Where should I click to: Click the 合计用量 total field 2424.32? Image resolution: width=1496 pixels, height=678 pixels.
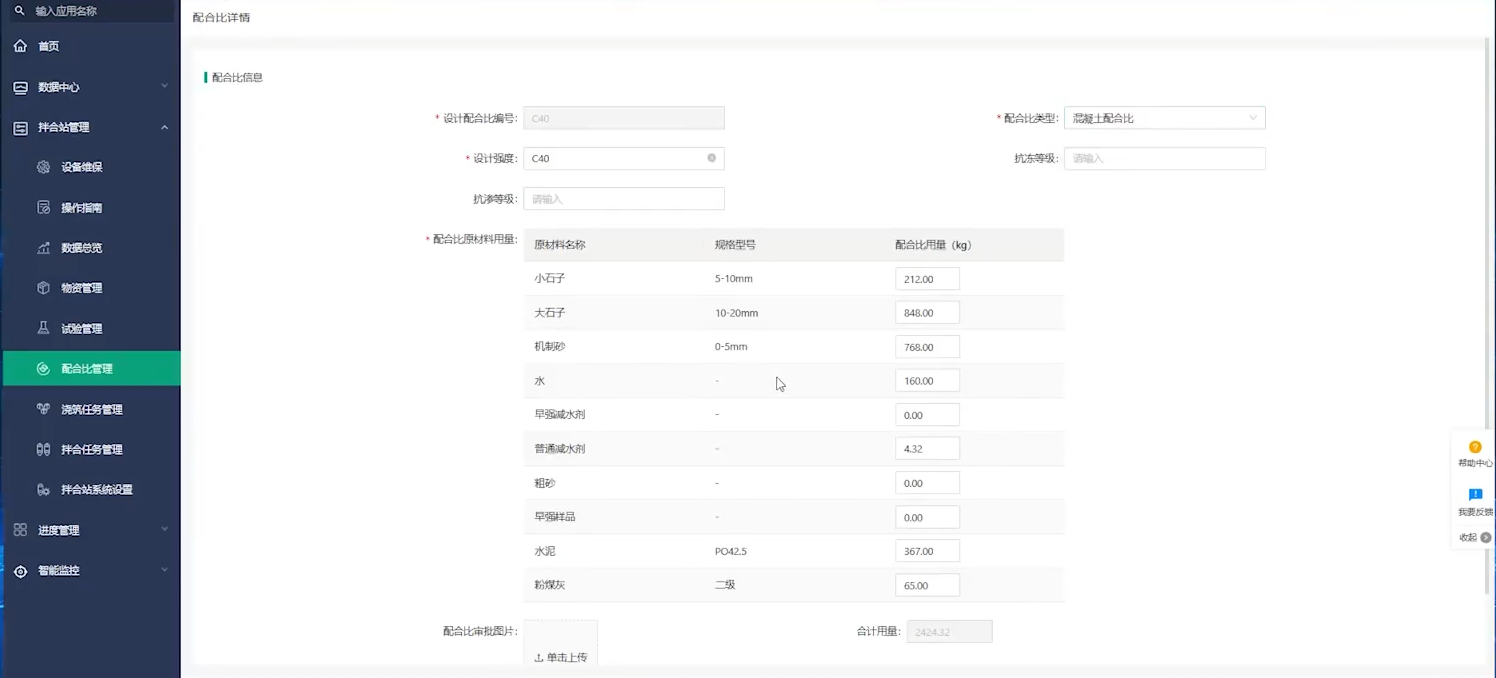click(949, 632)
